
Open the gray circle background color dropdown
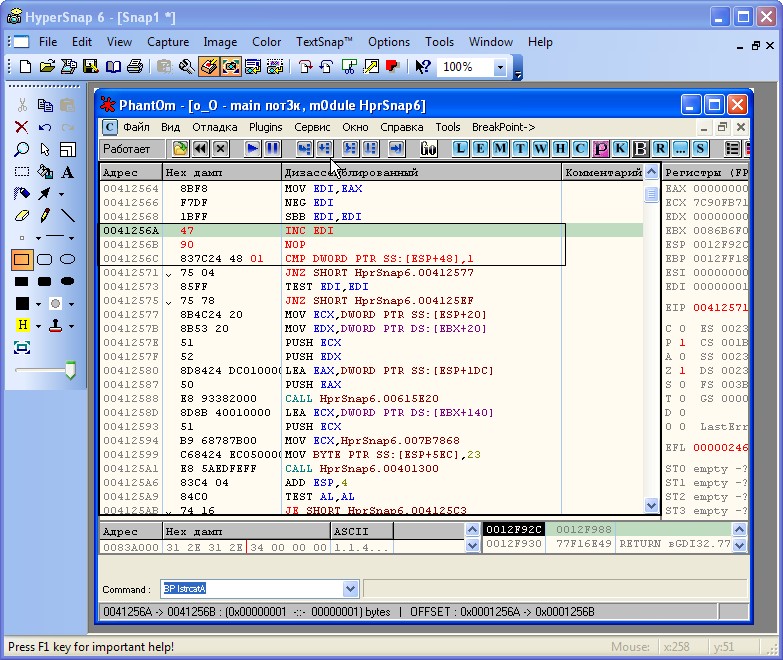click(71, 304)
